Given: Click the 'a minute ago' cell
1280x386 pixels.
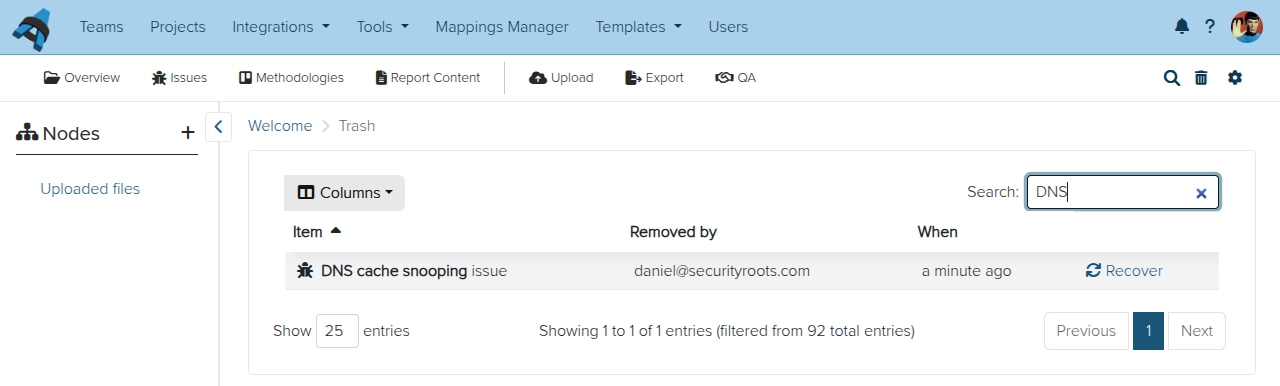Looking at the screenshot, I should (966, 271).
